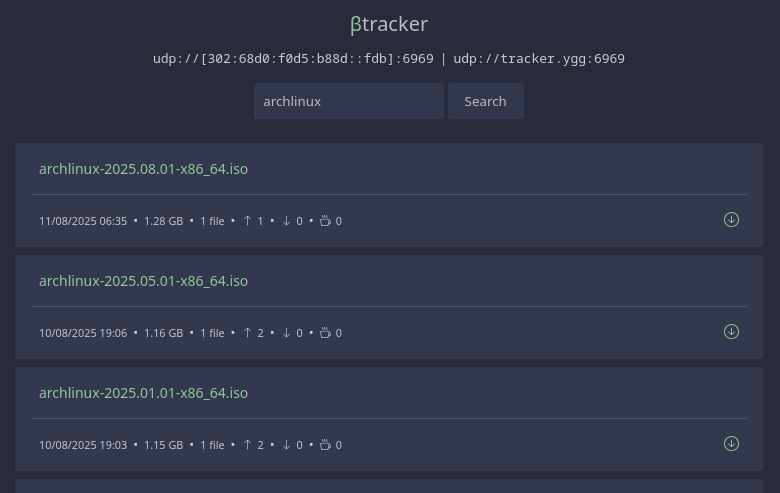Click the date 10/08/2025 19:06

click(83, 333)
